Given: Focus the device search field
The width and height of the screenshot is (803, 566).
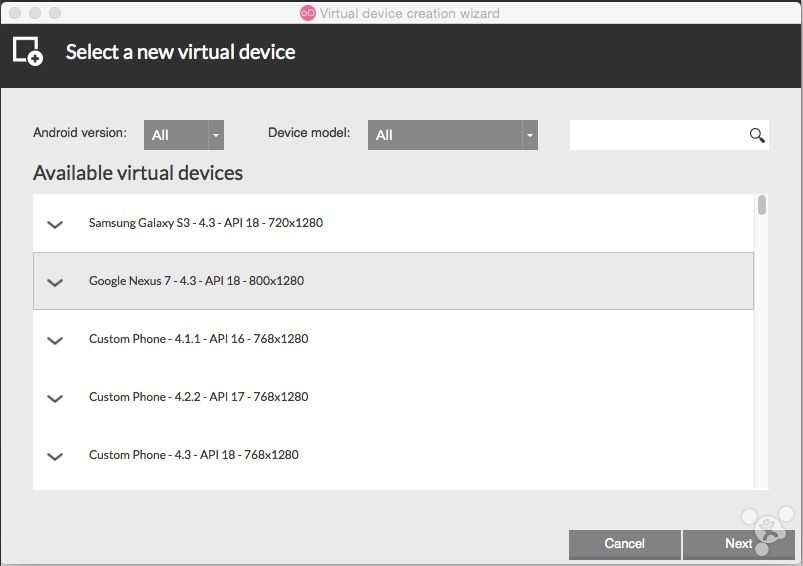Looking at the screenshot, I should (669, 135).
